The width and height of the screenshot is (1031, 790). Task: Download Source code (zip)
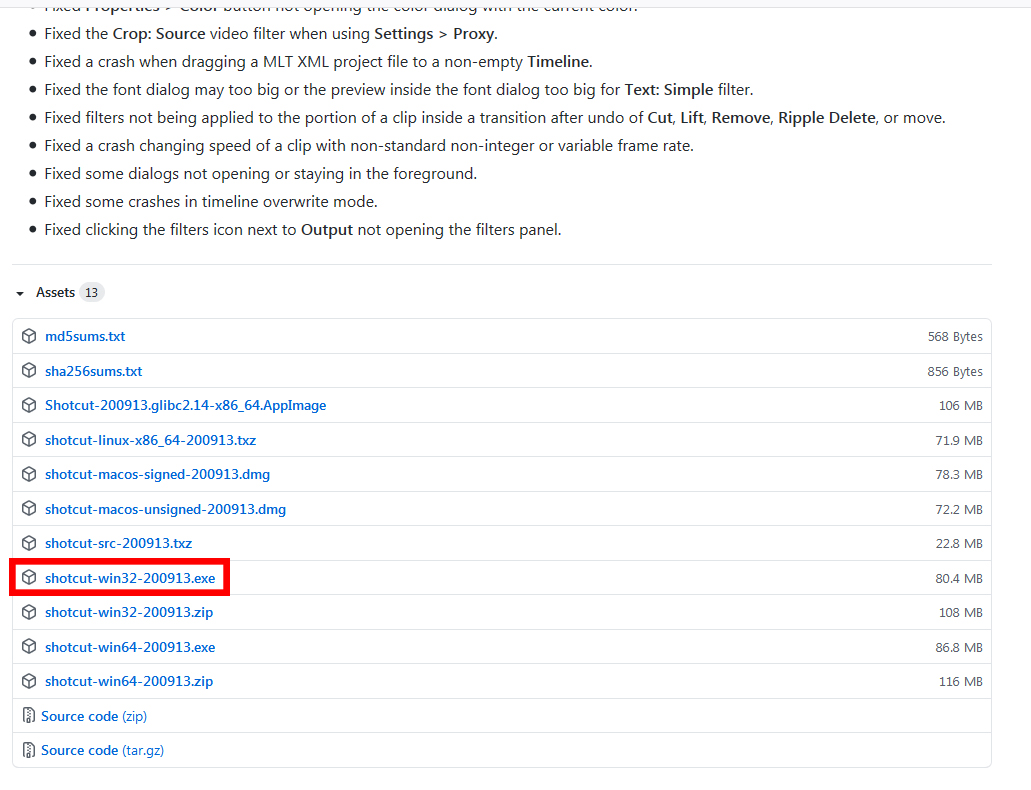(x=94, y=716)
